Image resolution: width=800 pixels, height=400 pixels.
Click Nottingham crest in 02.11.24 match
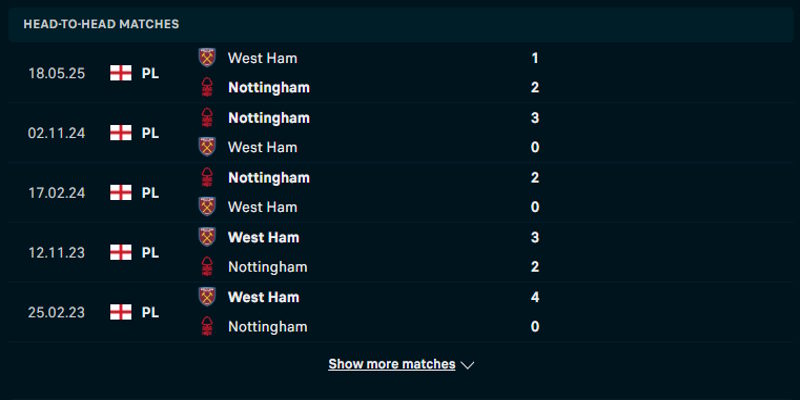pyautogui.click(x=207, y=117)
